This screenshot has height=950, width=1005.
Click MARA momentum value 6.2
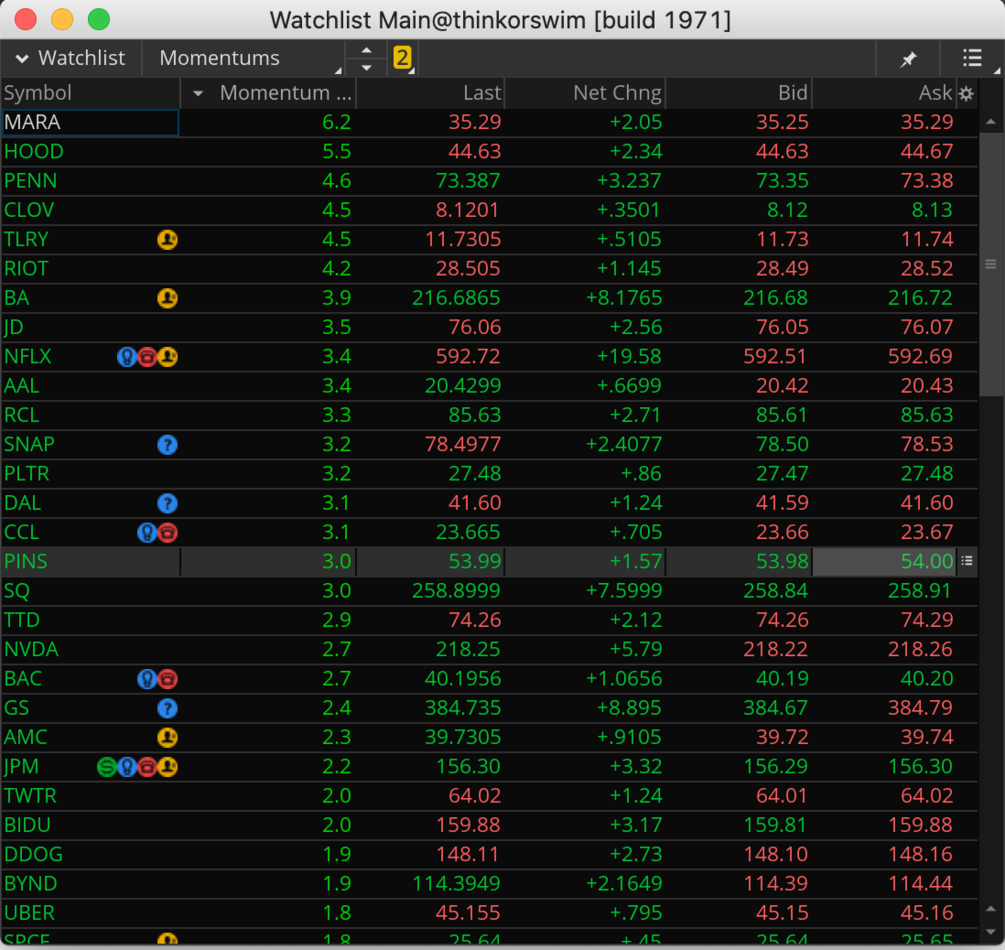336,122
